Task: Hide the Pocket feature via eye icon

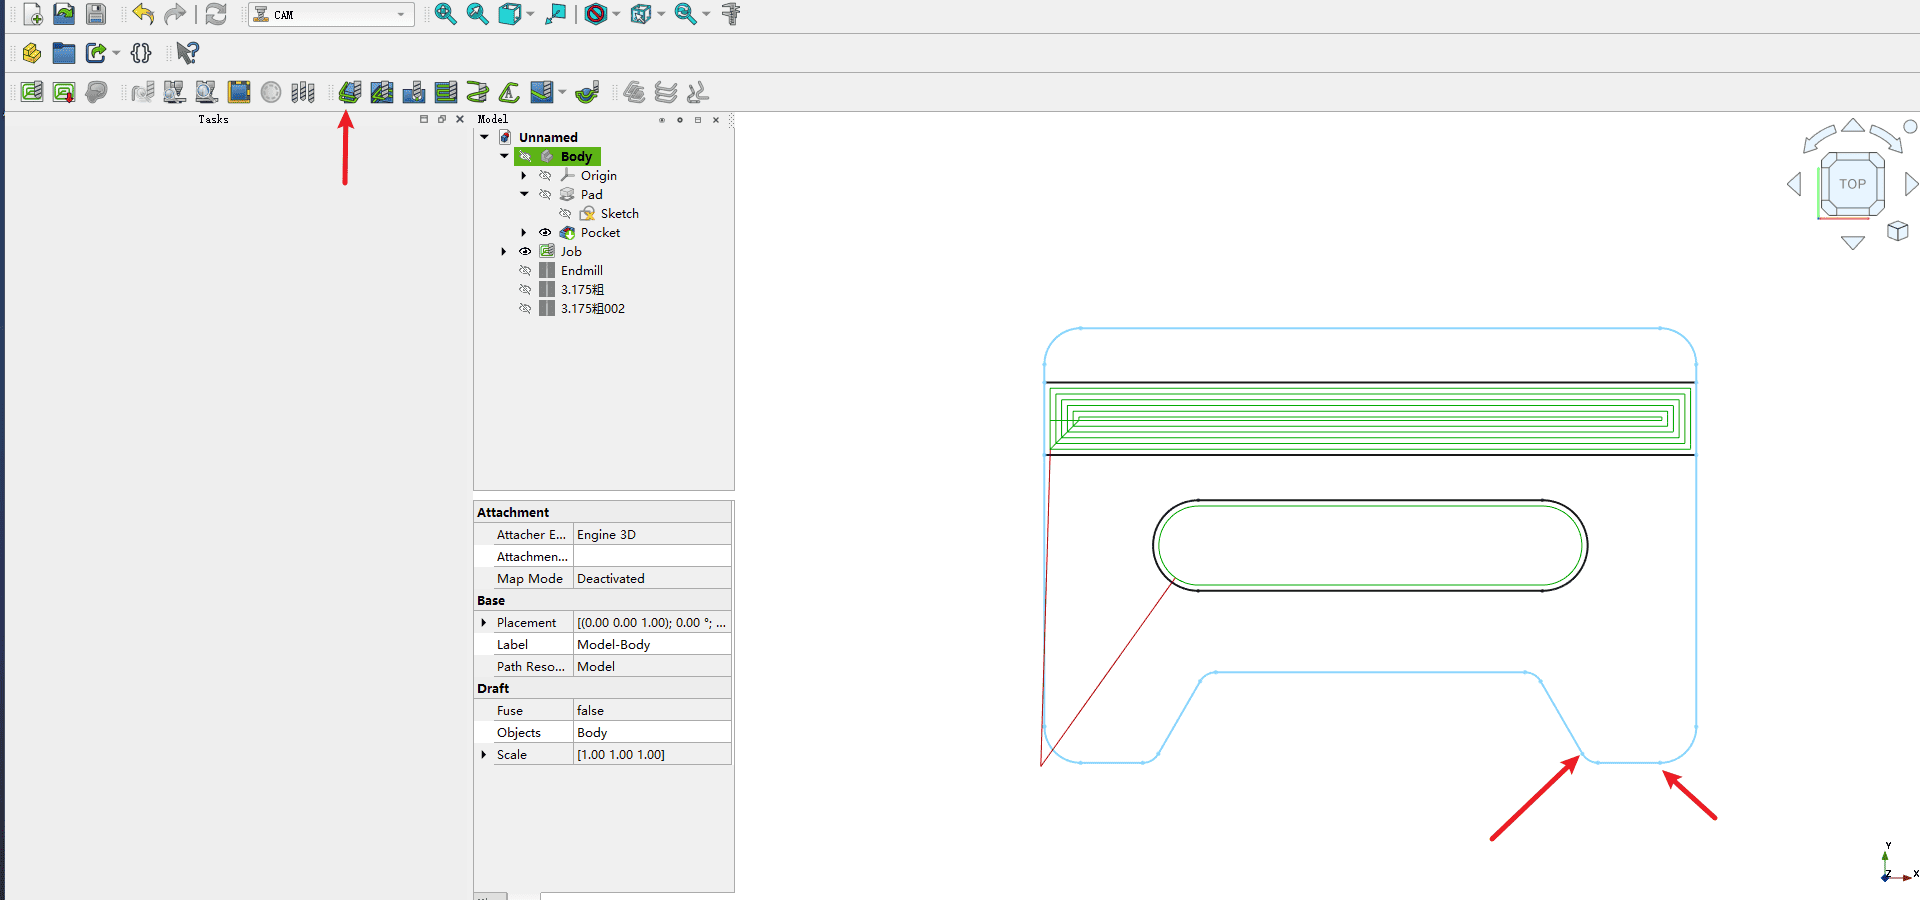Action: (545, 233)
